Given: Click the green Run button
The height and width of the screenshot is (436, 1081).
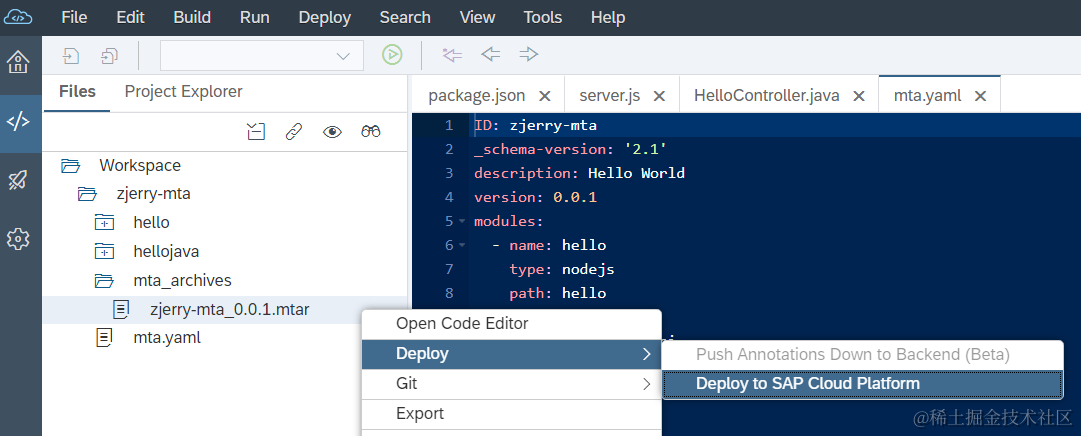Looking at the screenshot, I should click(x=392, y=54).
